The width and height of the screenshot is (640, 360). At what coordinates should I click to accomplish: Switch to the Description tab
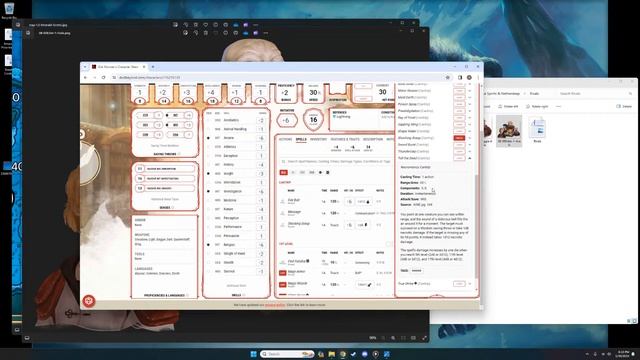(x=373, y=140)
